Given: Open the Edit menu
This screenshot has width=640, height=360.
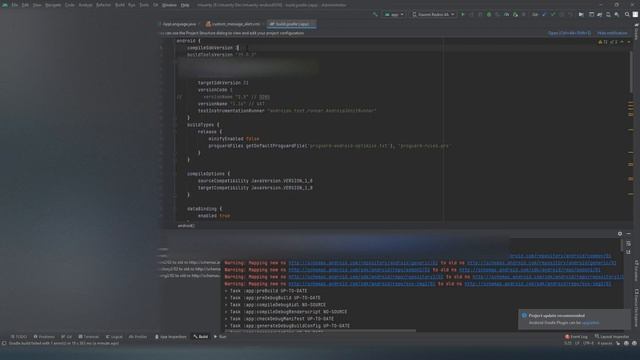Looking at the screenshot, I should pos(25,5).
